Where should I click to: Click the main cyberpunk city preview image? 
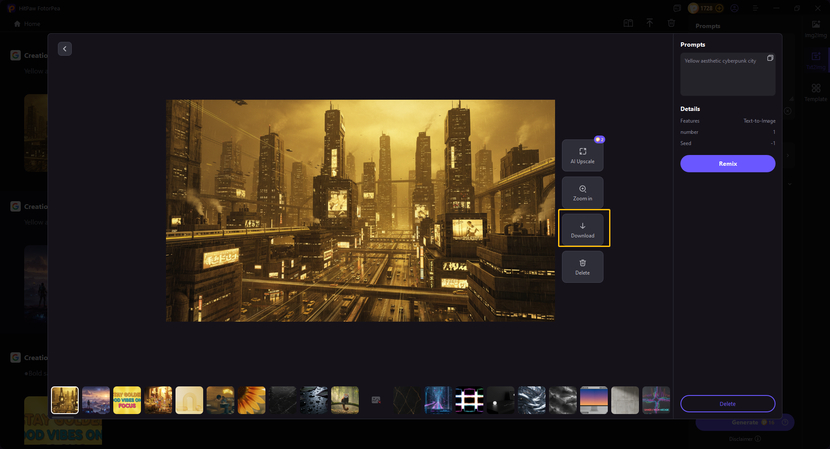[360, 210]
